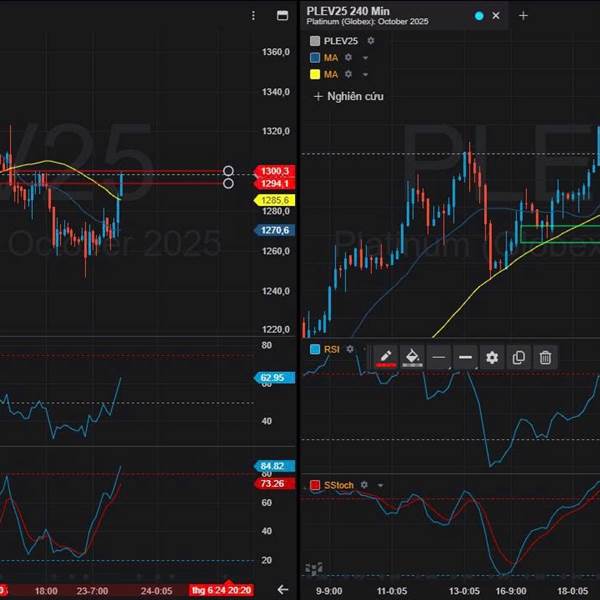Click the 1294,1 red price tag
Screen dimensions: 600x600
(x=274, y=184)
